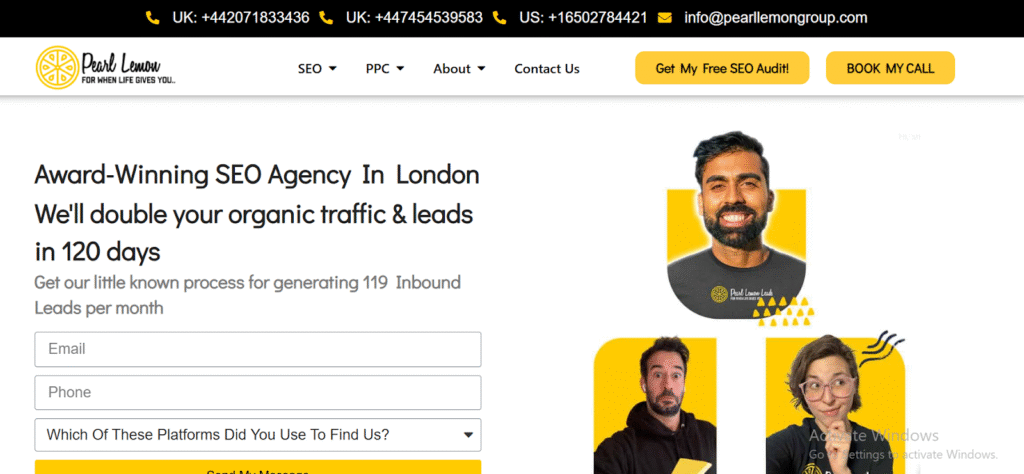Click Get My Free SEO Audit button
The height and width of the screenshot is (474, 1024).
click(722, 68)
